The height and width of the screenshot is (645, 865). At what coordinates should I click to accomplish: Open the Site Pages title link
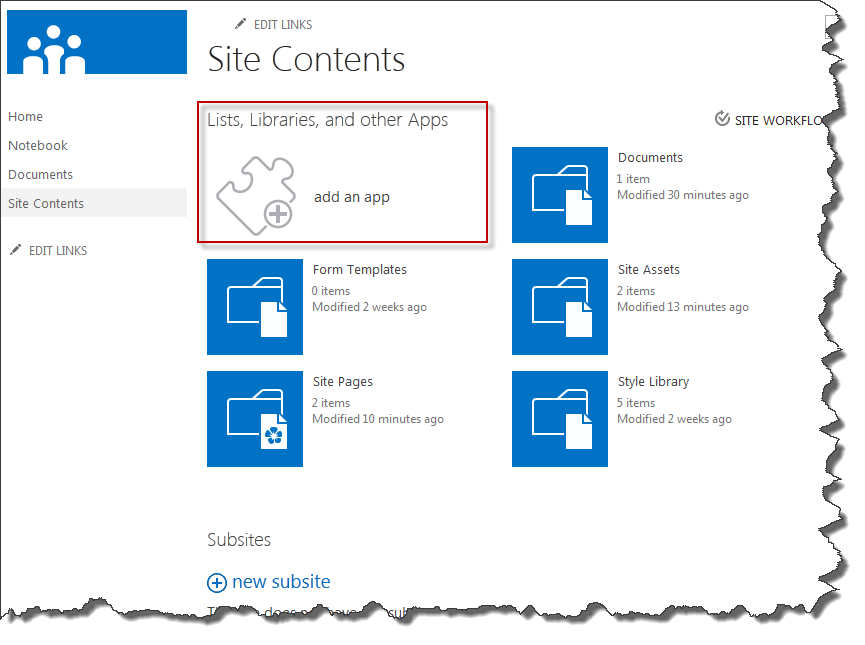(343, 382)
